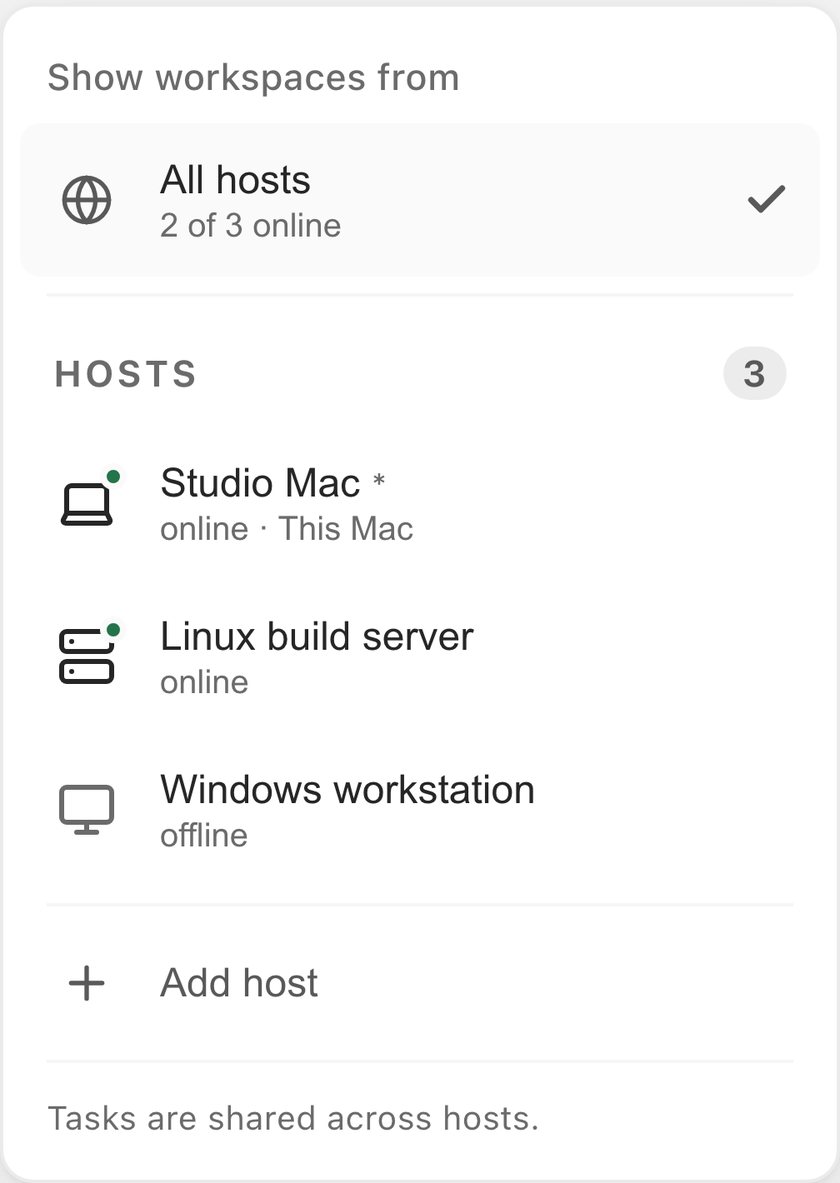Click the globe icon beside All hosts

[x=86, y=200]
